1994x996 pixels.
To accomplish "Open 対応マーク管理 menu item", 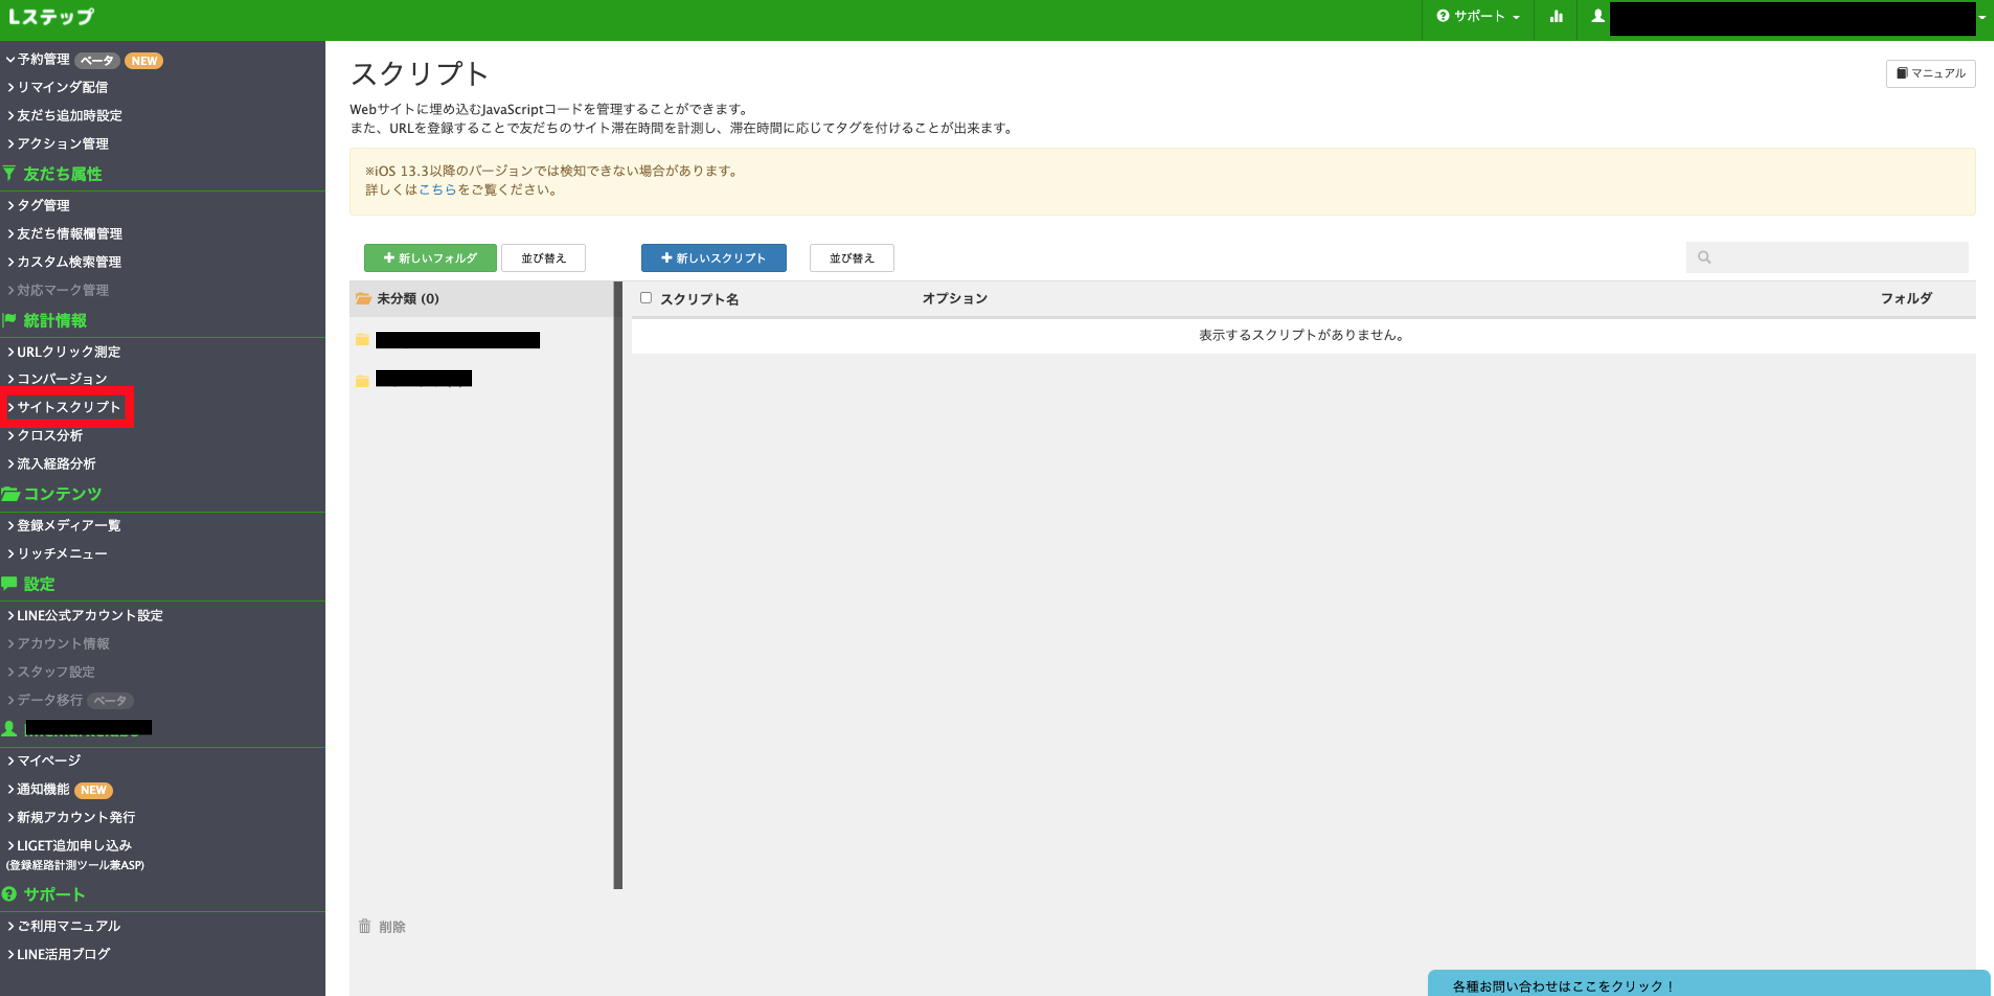I will [x=57, y=290].
